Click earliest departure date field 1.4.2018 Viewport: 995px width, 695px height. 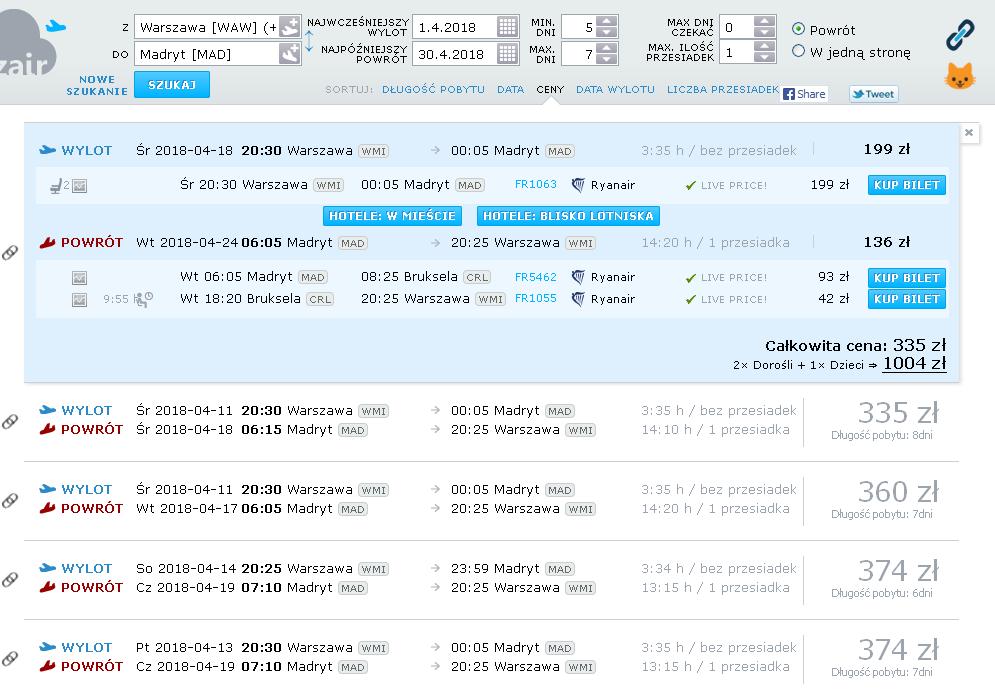[454, 27]
